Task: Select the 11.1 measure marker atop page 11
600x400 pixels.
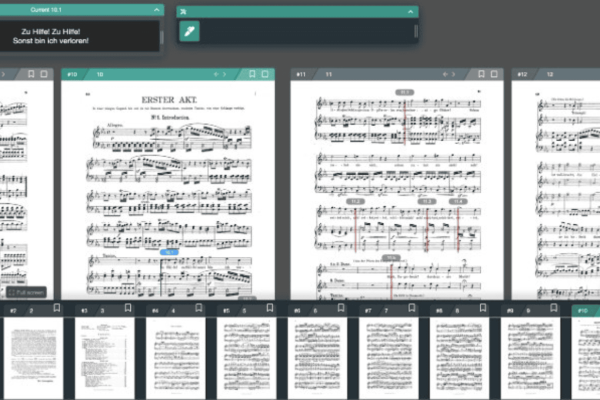Action: (404, 92)
